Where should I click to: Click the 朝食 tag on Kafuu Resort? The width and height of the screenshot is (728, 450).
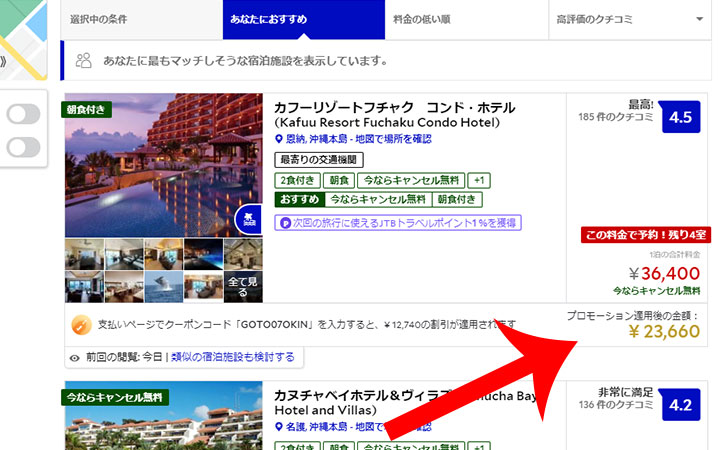(x=339, y=180)
